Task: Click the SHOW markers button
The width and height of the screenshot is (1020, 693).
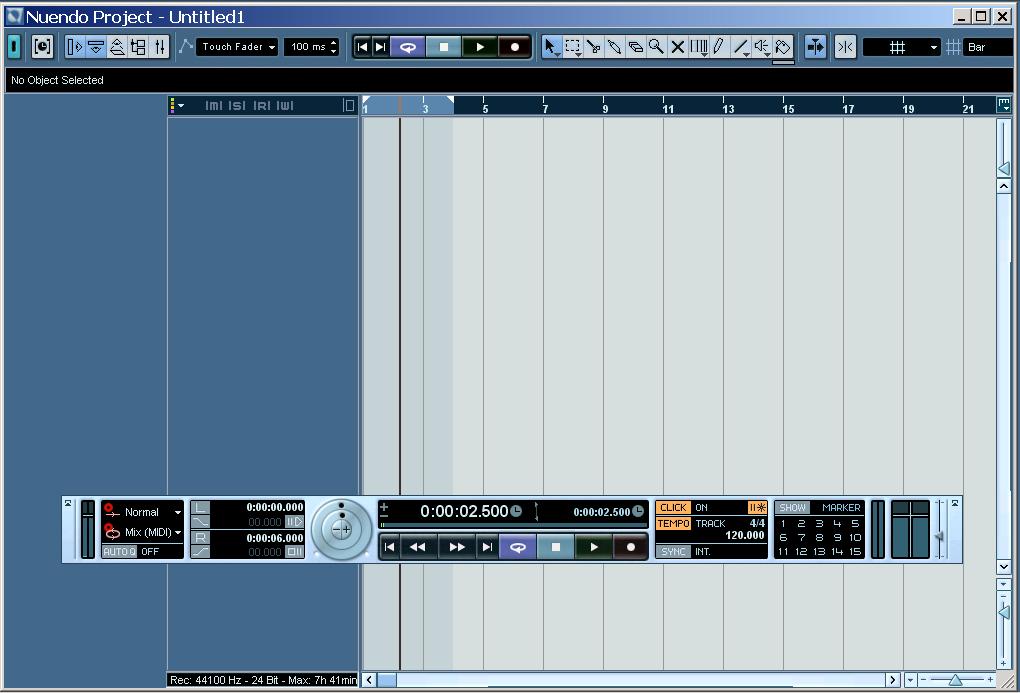Action: click(792, 508)
